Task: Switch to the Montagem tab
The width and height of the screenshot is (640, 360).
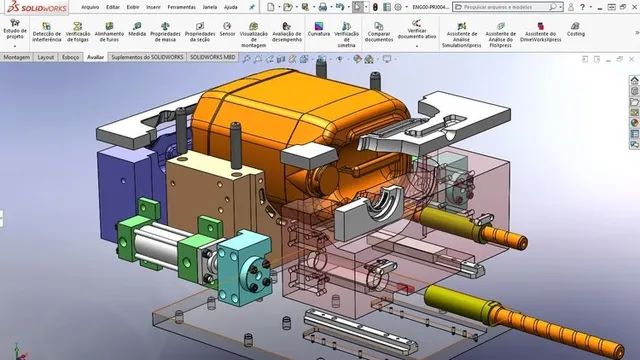Action: coord(16,57)
